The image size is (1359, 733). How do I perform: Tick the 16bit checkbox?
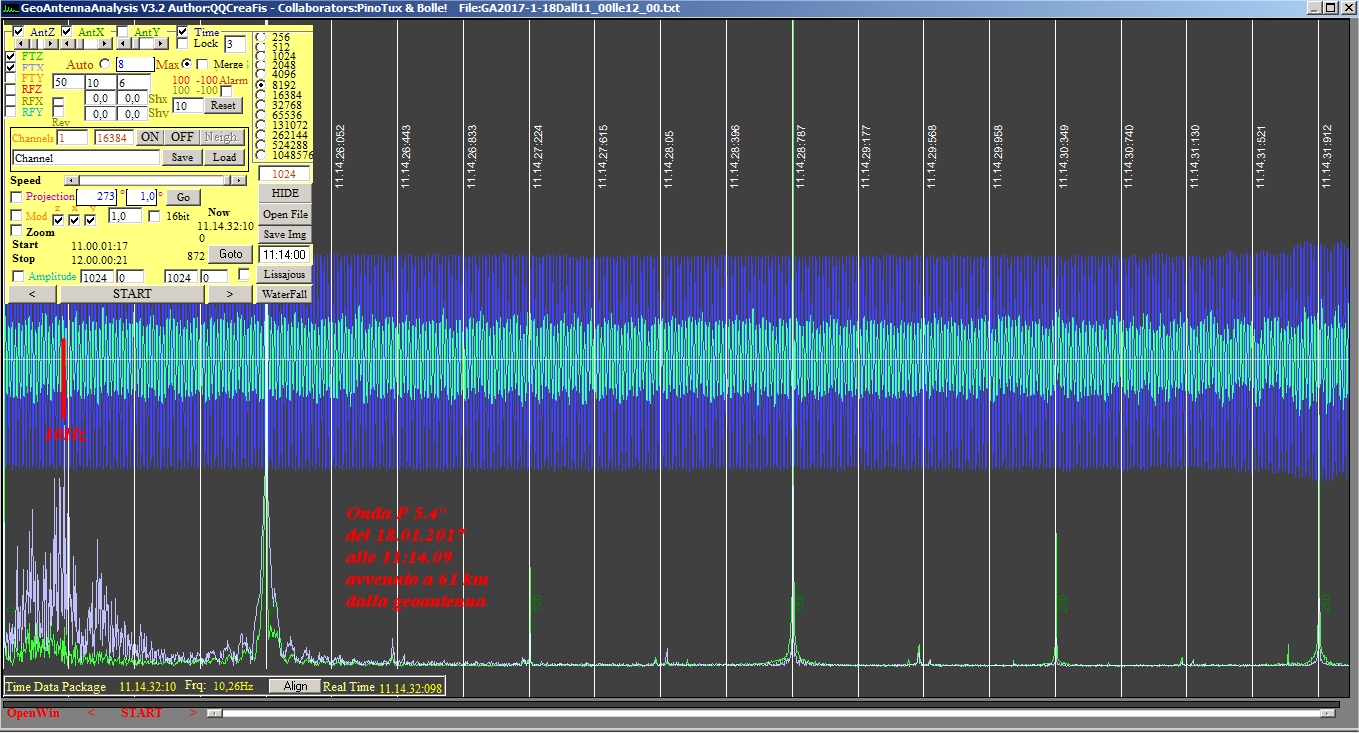click(154, 216)
